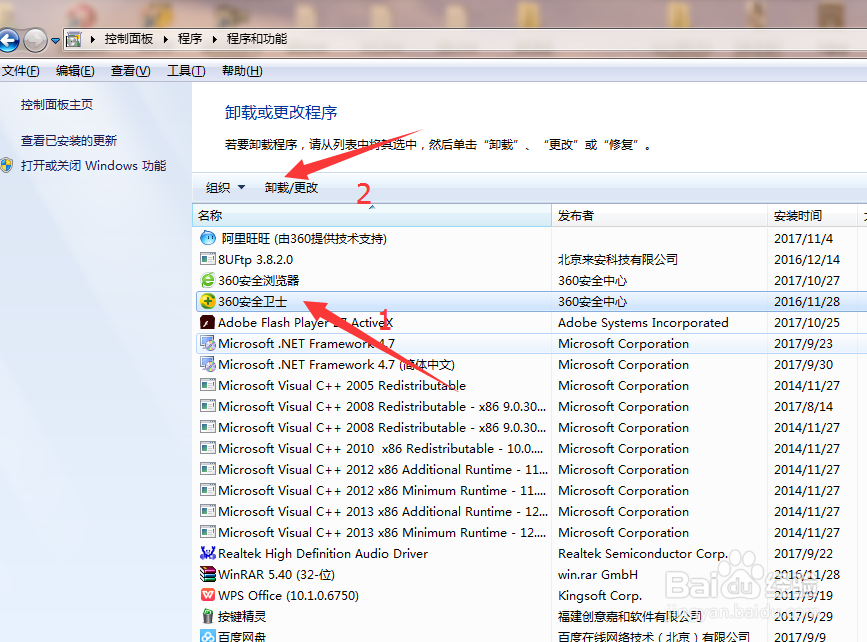Click publisher Kingsoft Corp.

tap(600, 596)
